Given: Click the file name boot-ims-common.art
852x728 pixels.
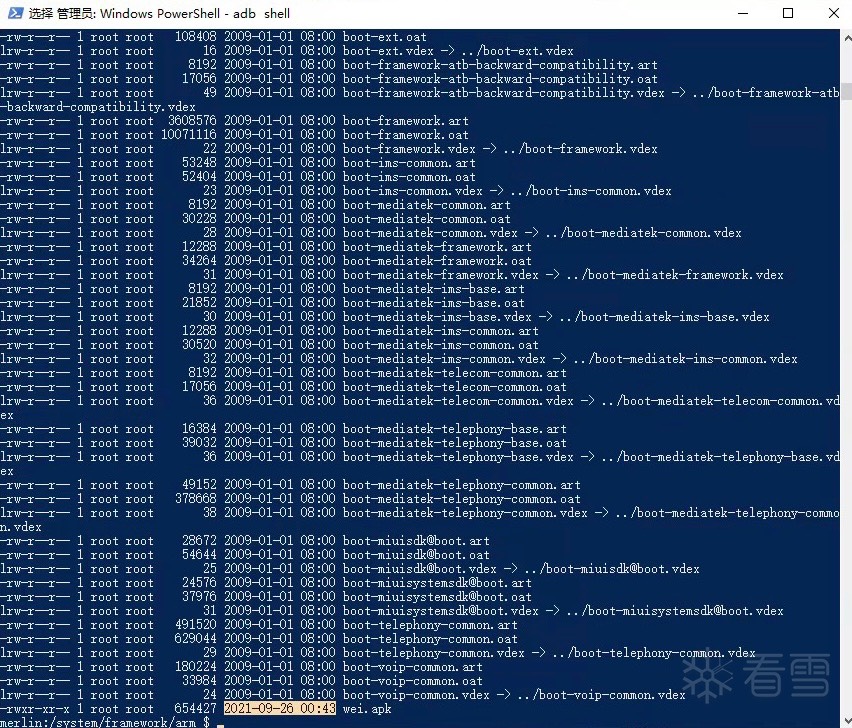Looking at the screenshot, I should click(409, 163).
